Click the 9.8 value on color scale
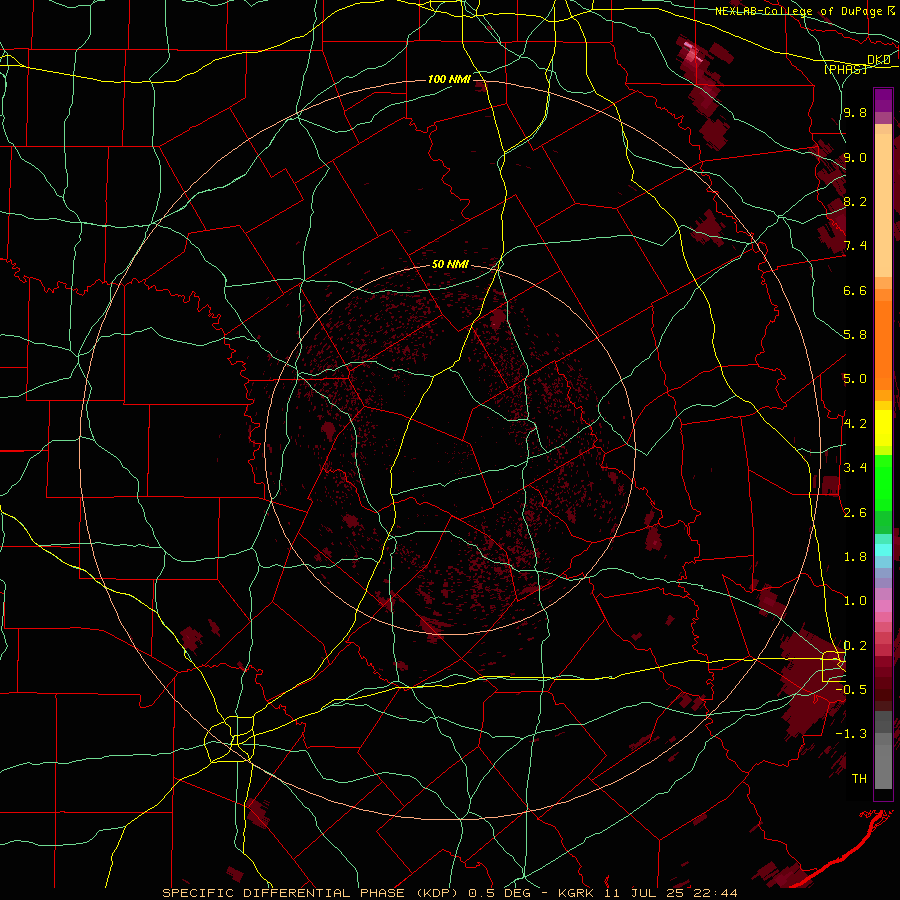Viewport: 900px width, 900px height. [x=855, y=112]
